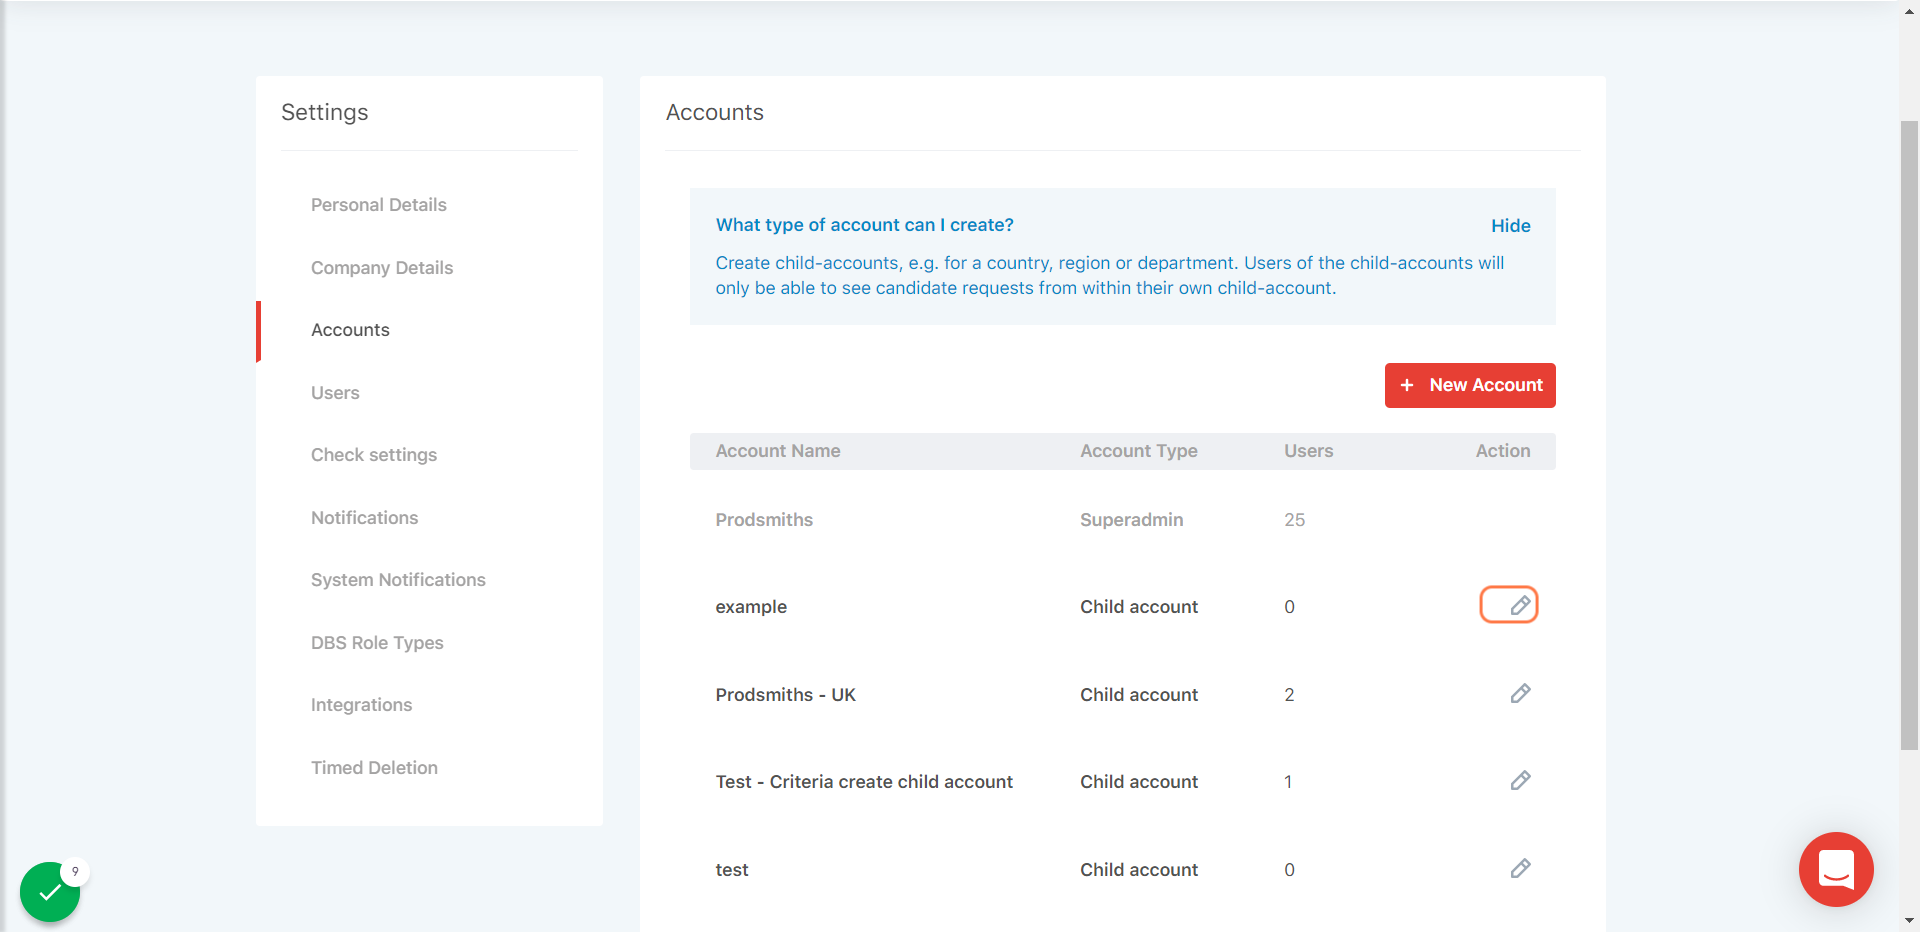Click the 'test' account name
This screenshot has height=932, width=1920.
[732, 870]
